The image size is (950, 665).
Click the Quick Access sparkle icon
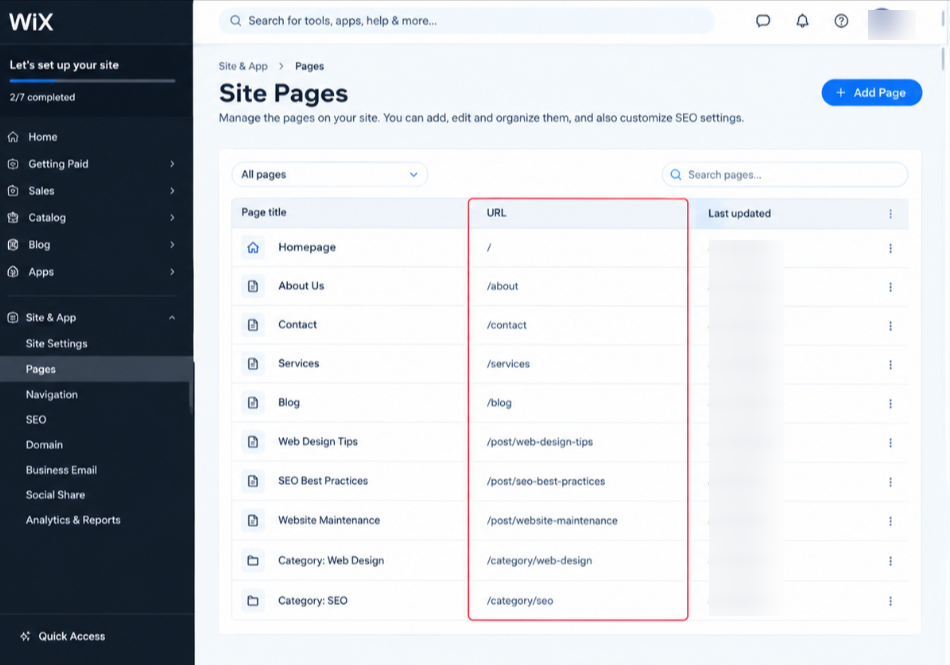pyautogui.click(x=25, y=636)
